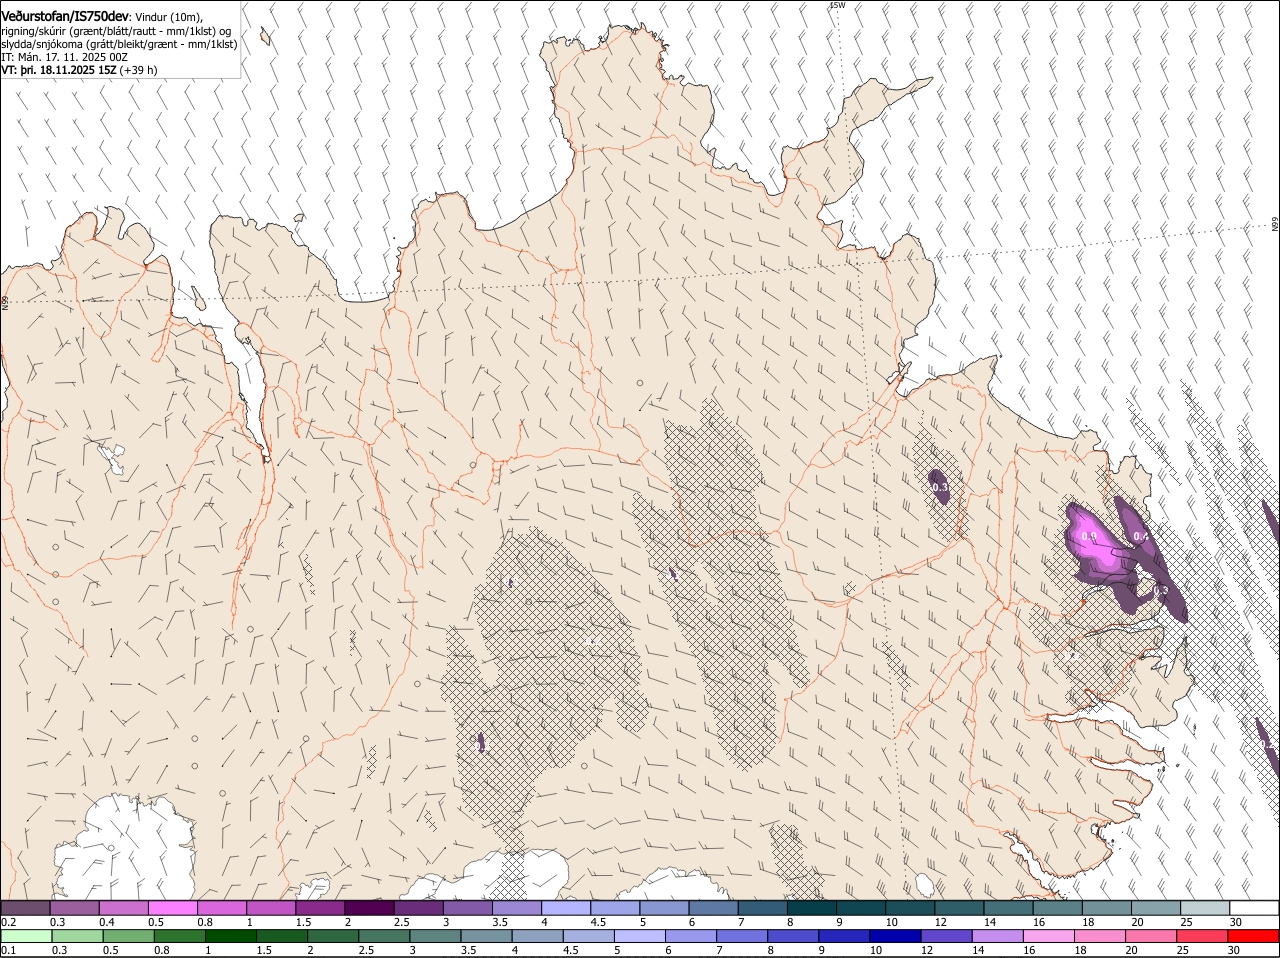Click steel blue 6–7 snow legend swatch
The height and width of the screenshot is (958, 1280).
pos(715,908)
